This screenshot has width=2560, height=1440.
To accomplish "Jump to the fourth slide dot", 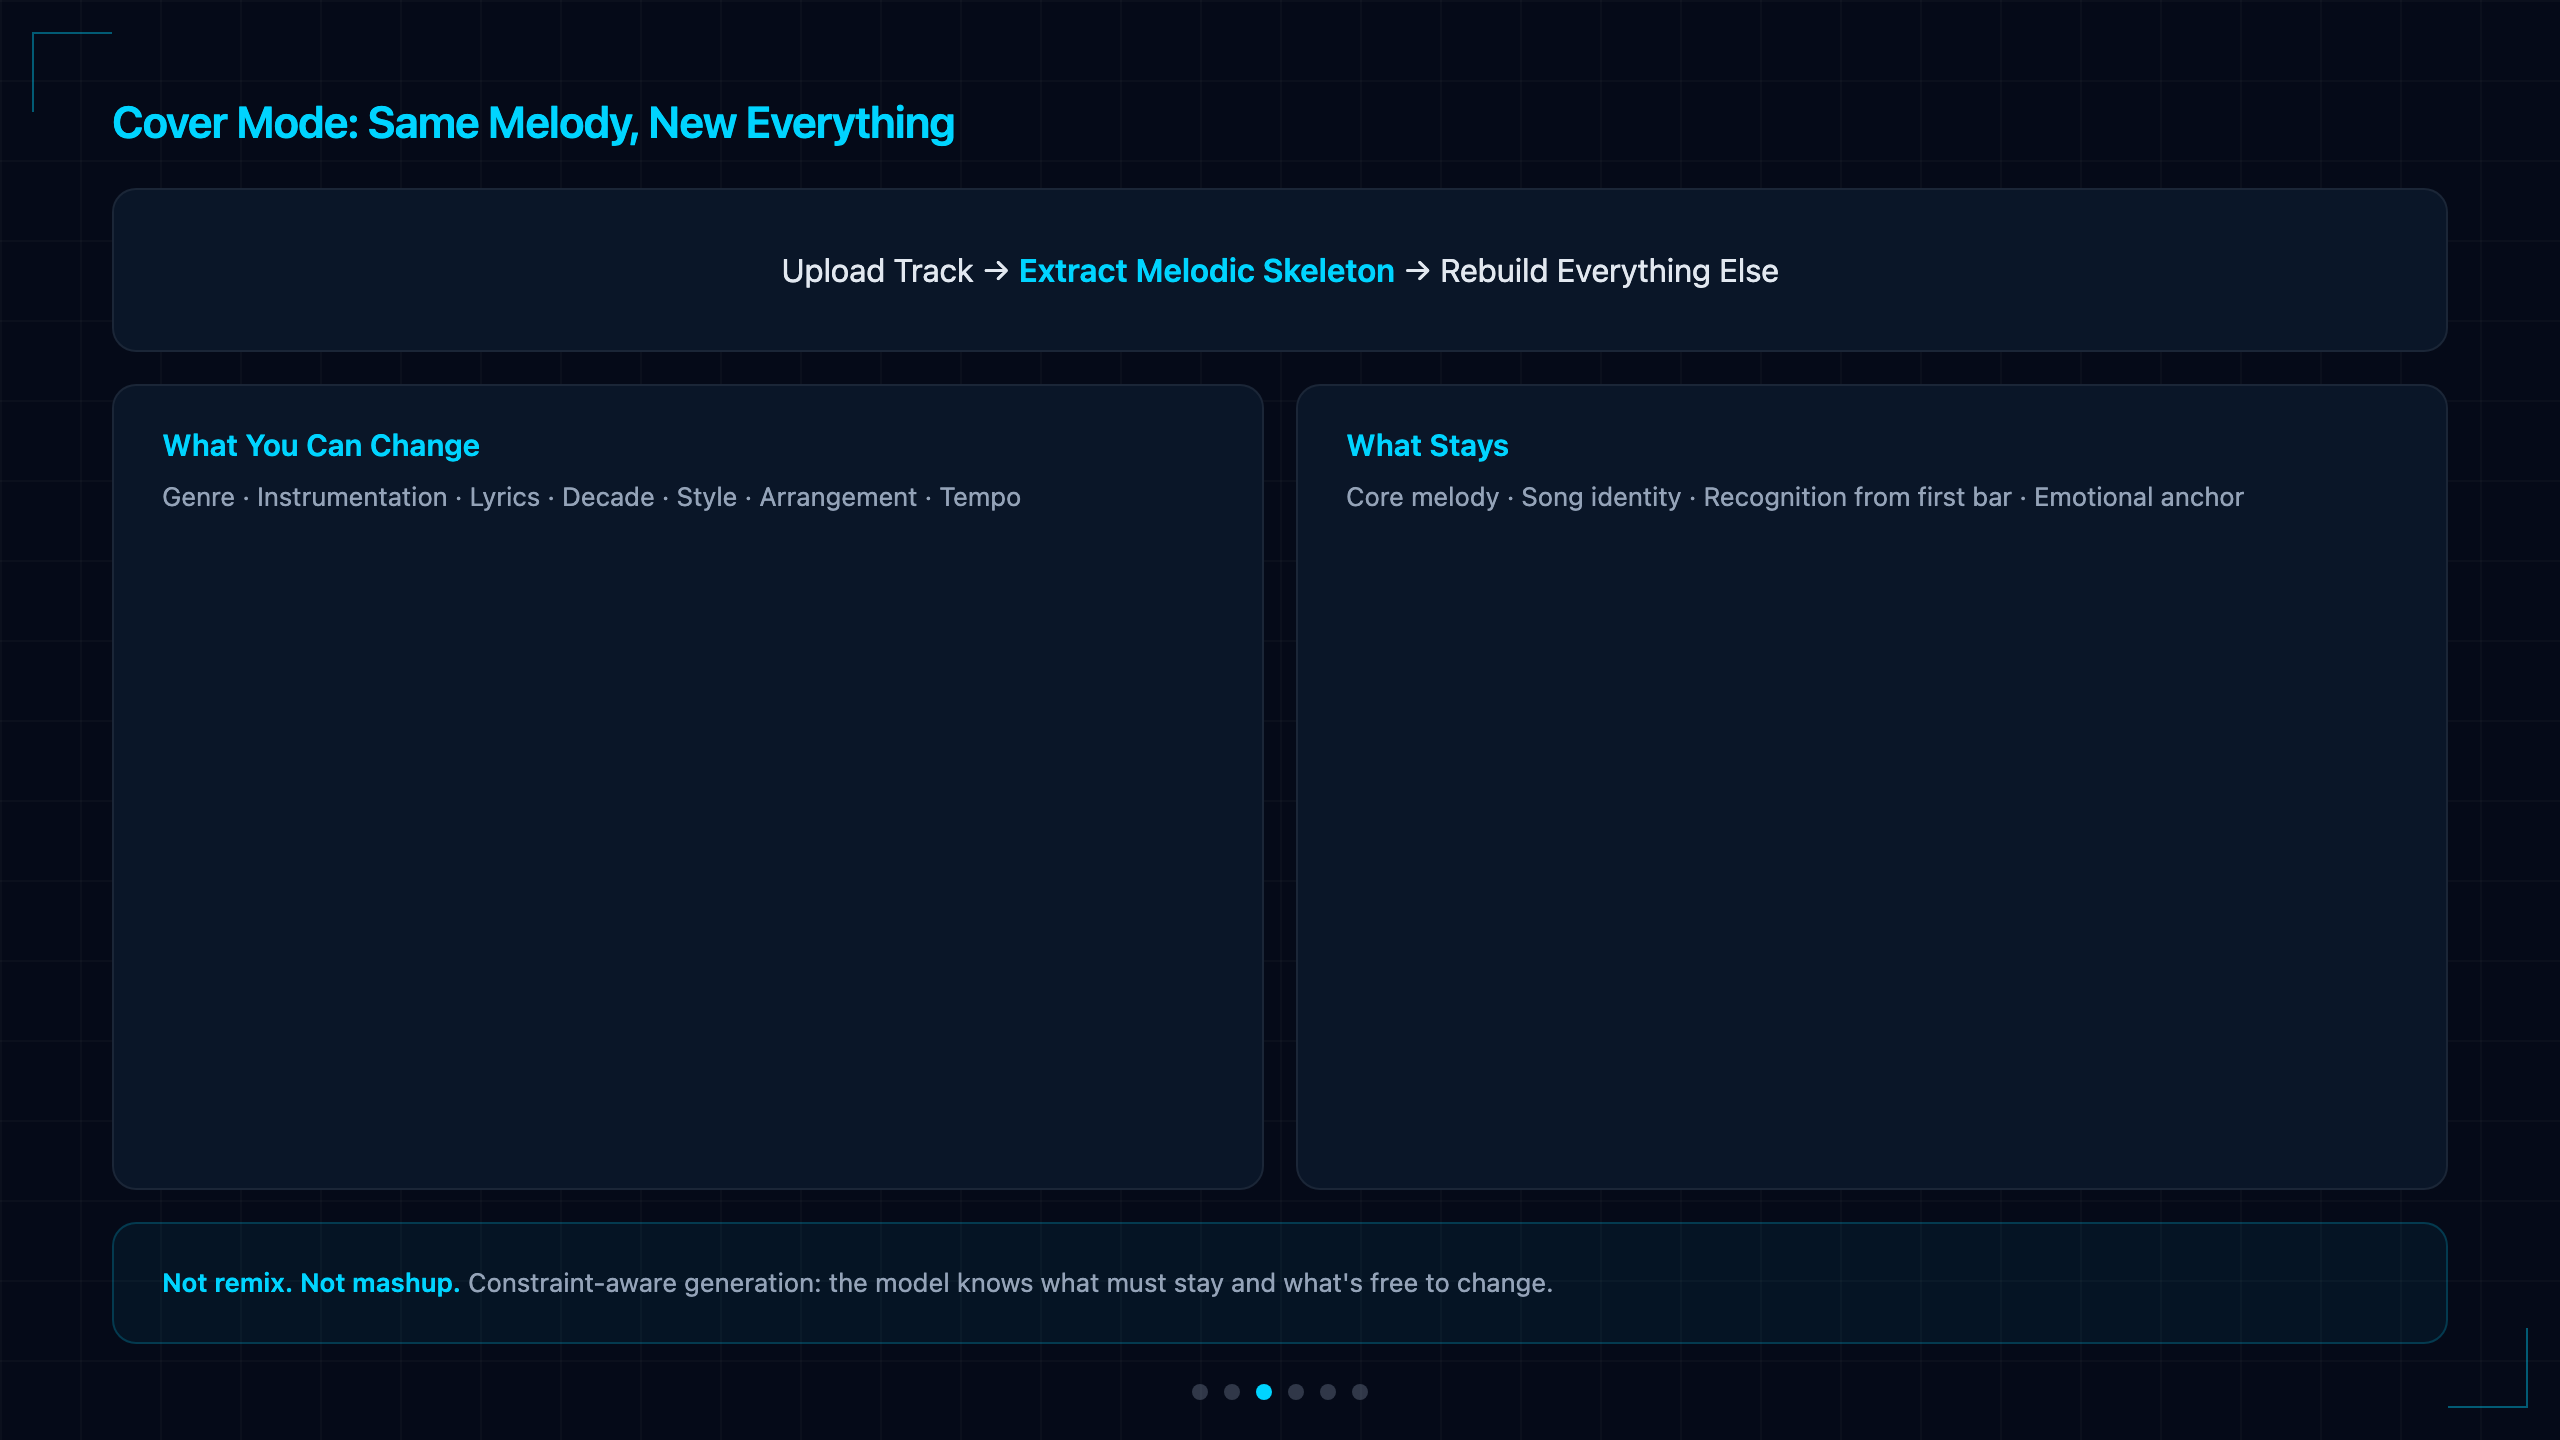I will [x=1296, y=1392].
